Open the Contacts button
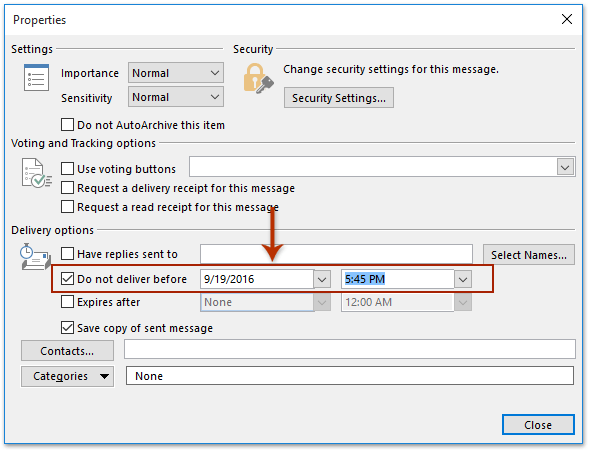This screenshot has width=590, height=455. point(67,351)
